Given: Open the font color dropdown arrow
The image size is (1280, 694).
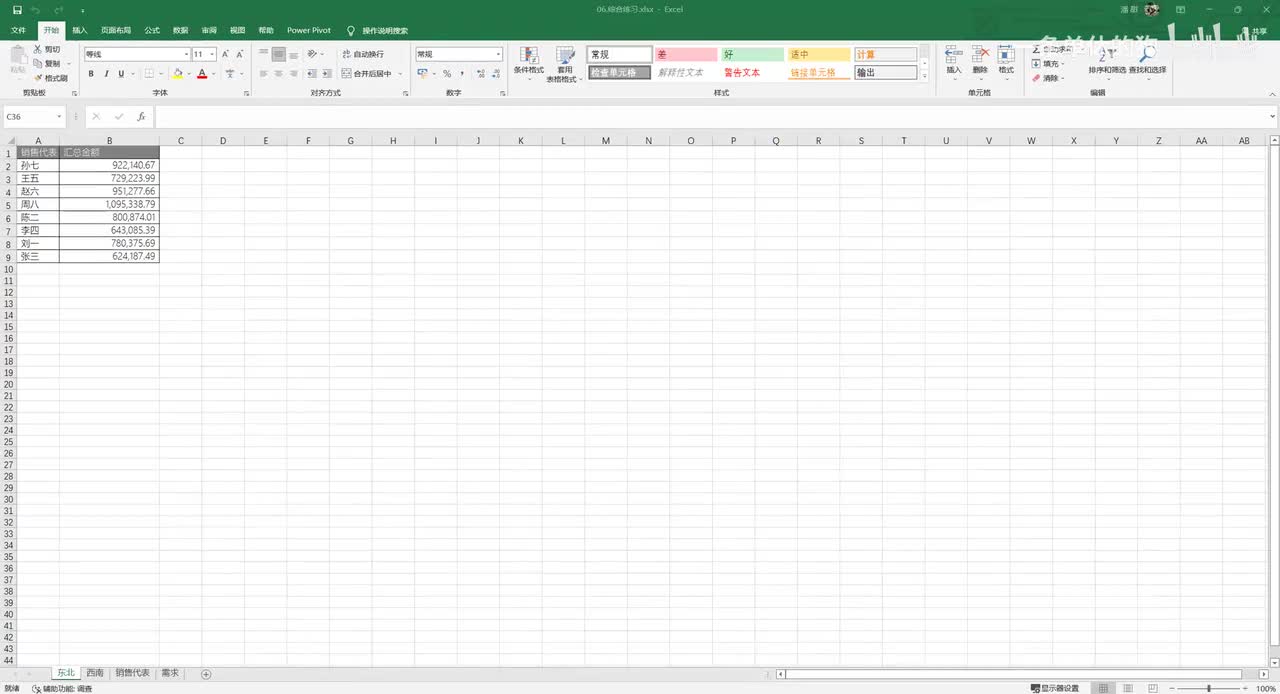Looking at the screenshot, I should pyautogui.click(x=213, y=73).
